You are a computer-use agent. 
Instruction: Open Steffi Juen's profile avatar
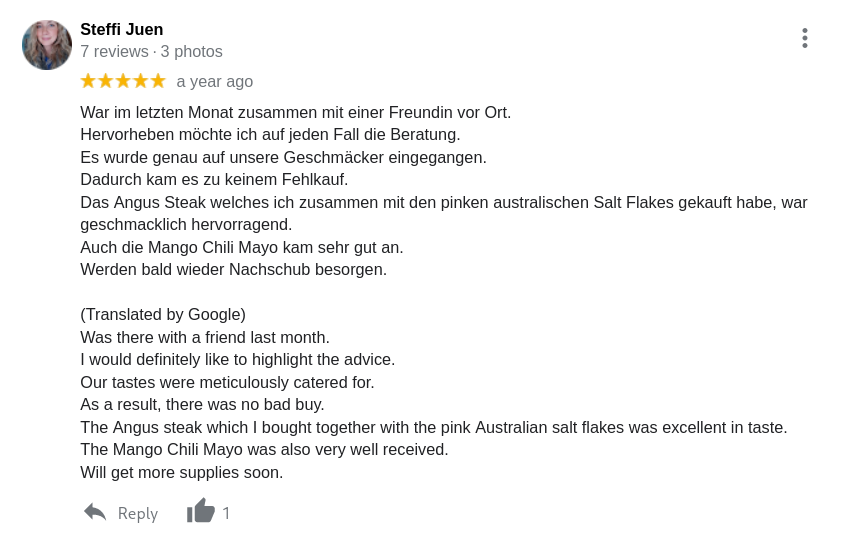[47, 45]
